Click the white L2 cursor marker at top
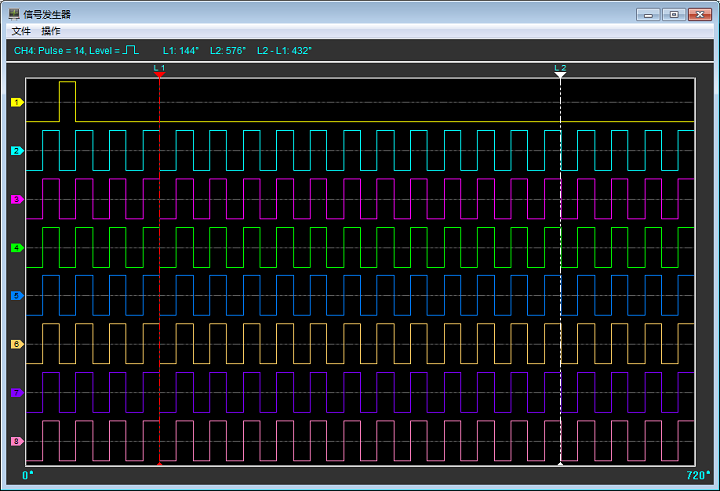This screenshot has width=720, height=491. click(x=560, y=74)
